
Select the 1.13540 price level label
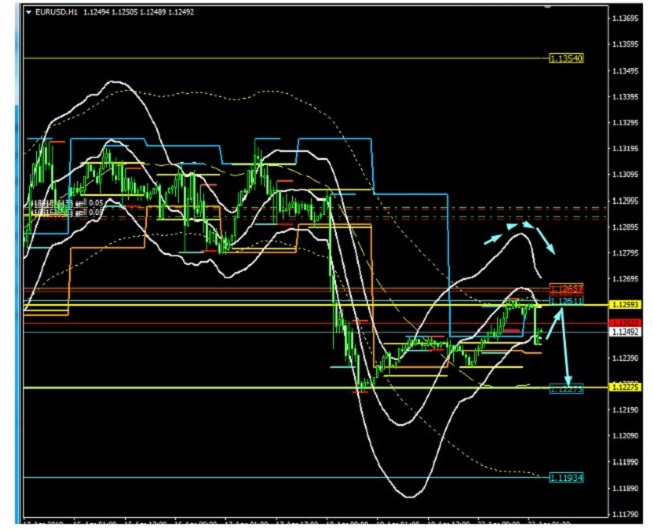pos(567,59)
